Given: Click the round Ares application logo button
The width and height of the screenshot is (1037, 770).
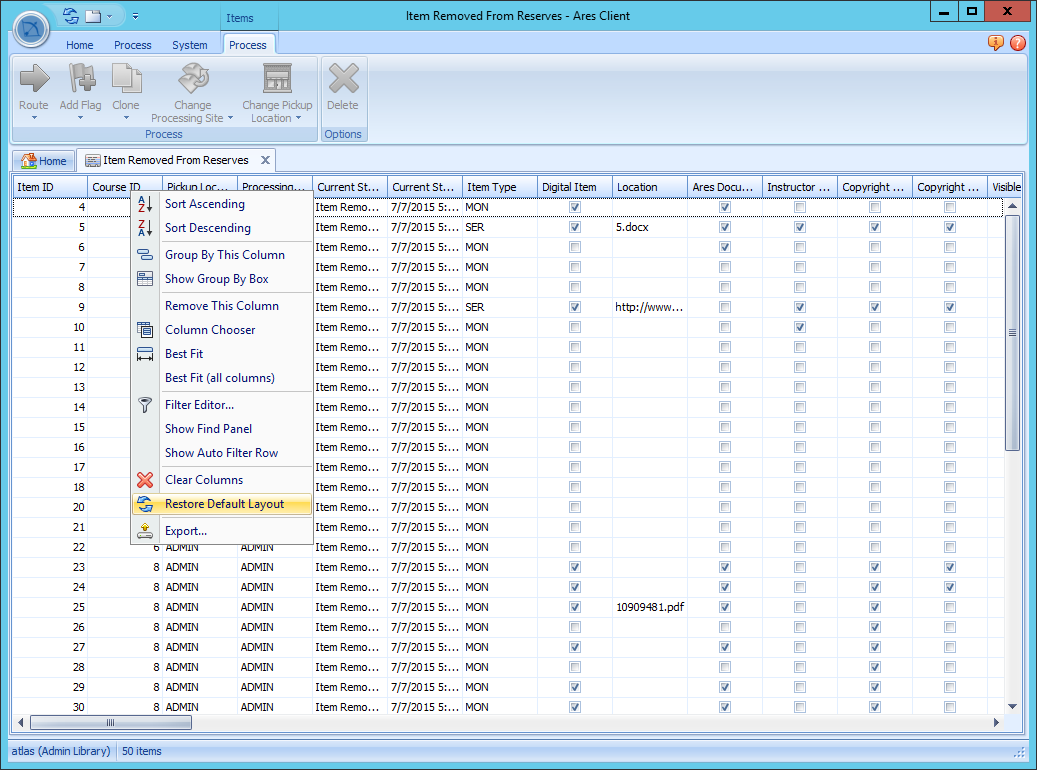Looking at the screenshot, I should point(32,29).
